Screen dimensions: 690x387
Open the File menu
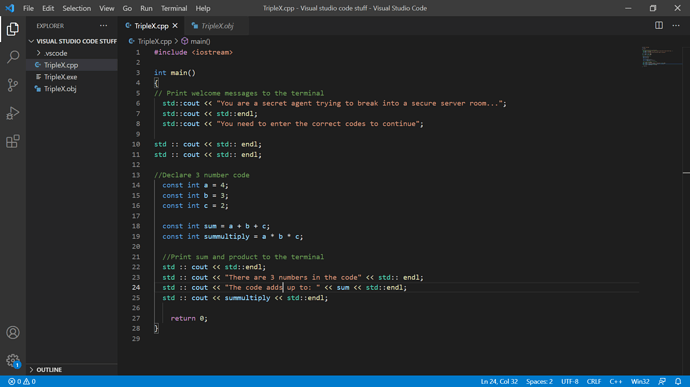click(28, 8)
